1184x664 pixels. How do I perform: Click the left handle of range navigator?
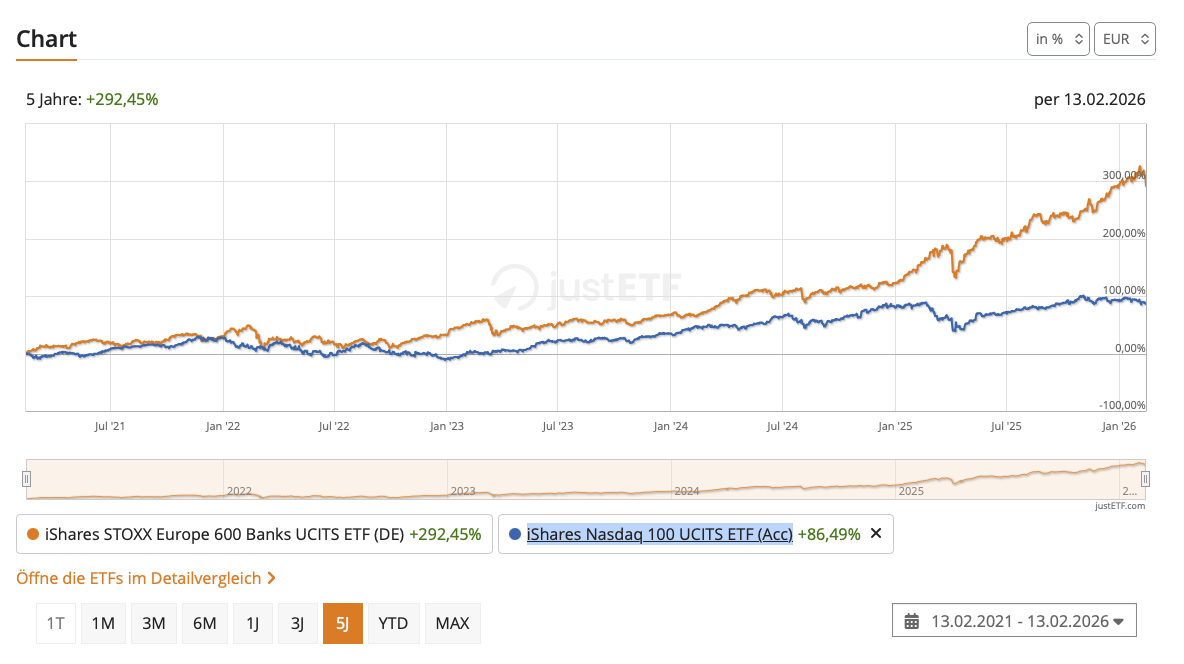[28, 479]
